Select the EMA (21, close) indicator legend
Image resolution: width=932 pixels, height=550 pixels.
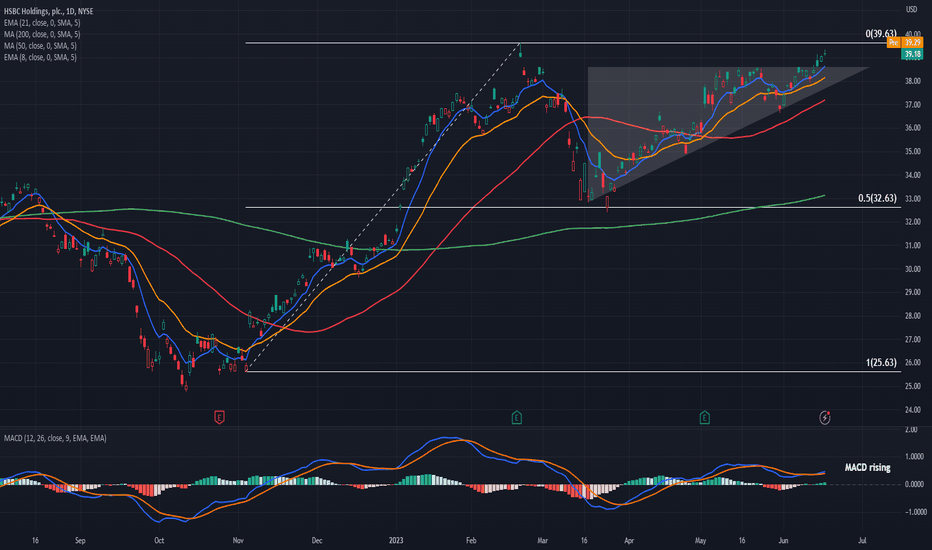[42, 23]
